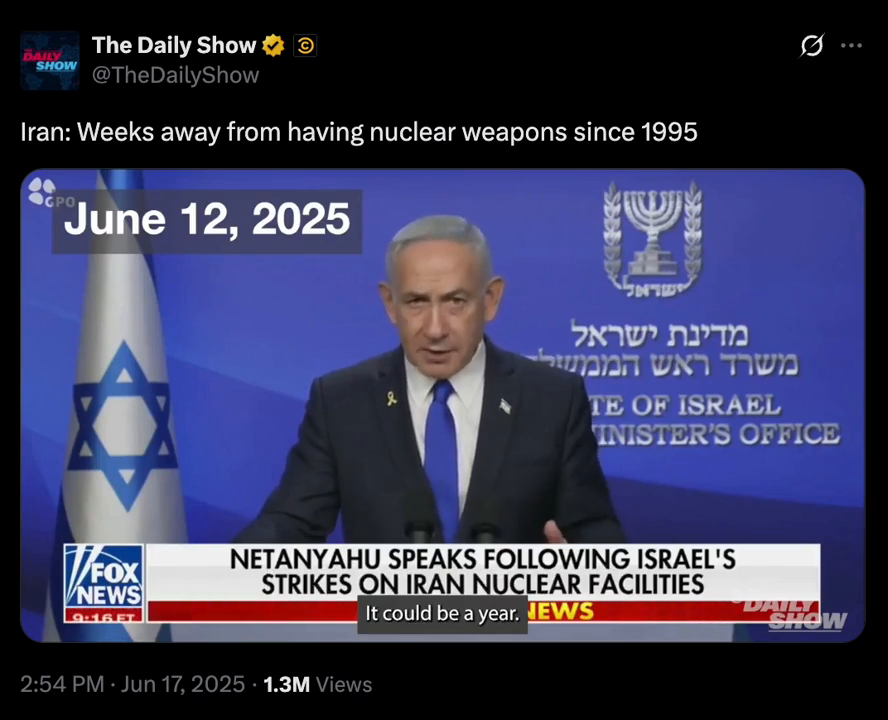The image size is (888, 720).
Task: Click the 2:54 PM Jun 17, 2025 timestamp
Action: [133, 684]
